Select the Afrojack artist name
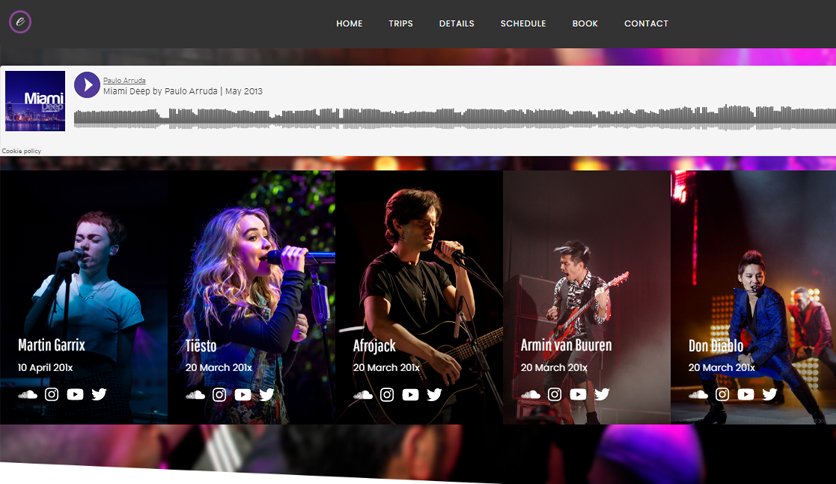This screenshot has width=836, height=484. click(374, 346)
